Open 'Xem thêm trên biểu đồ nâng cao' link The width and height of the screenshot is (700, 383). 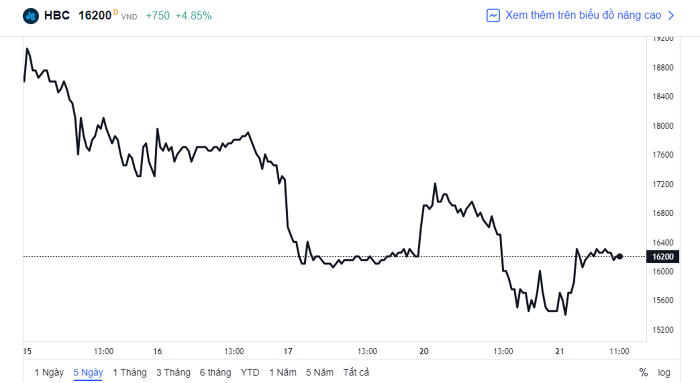(x=583, y=15)
